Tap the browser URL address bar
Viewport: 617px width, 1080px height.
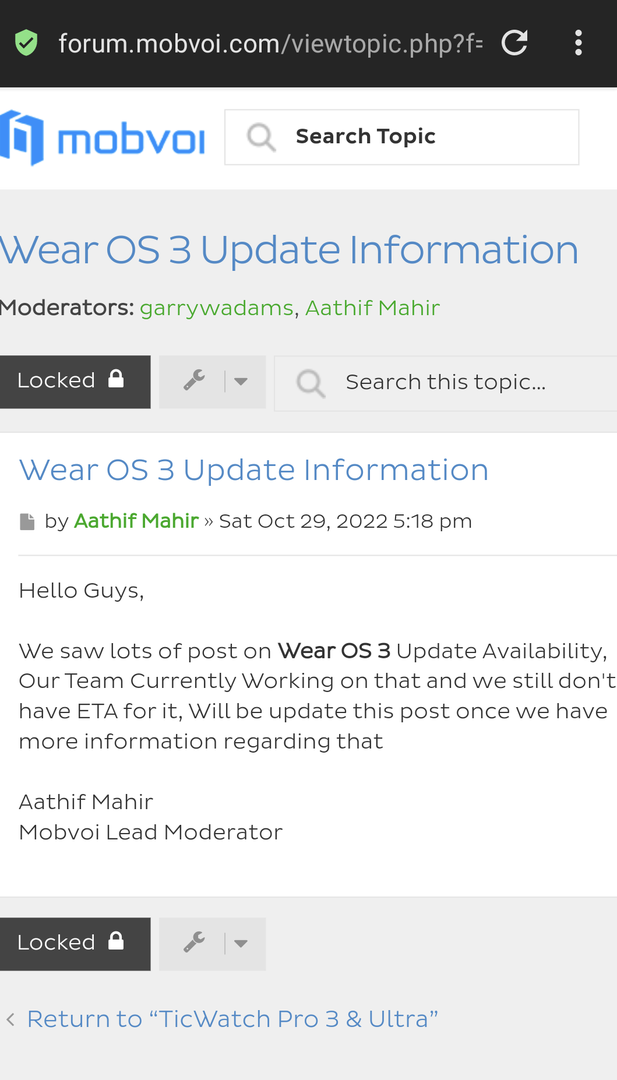(270, 43)
